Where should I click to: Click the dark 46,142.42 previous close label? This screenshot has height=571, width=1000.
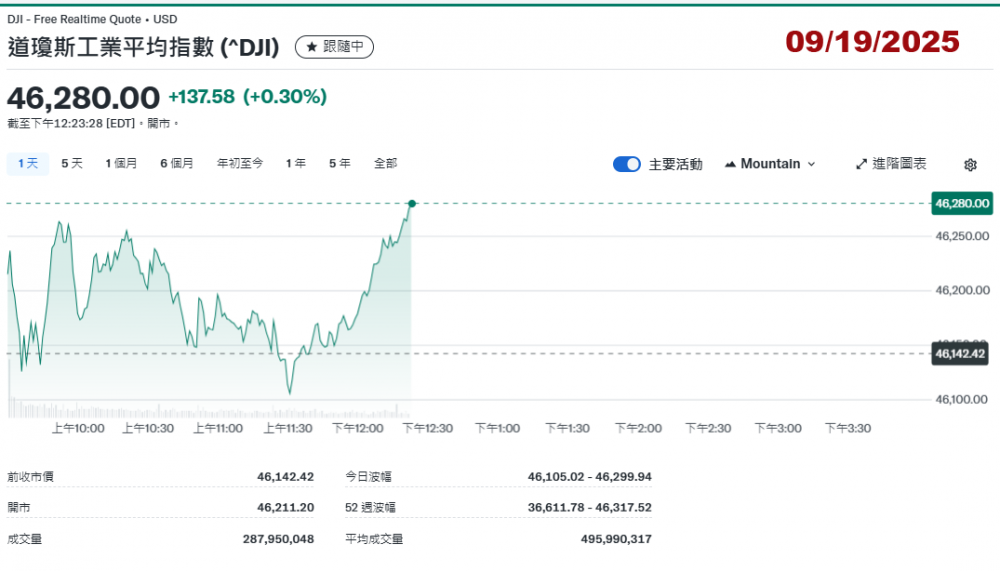[961, 353]
